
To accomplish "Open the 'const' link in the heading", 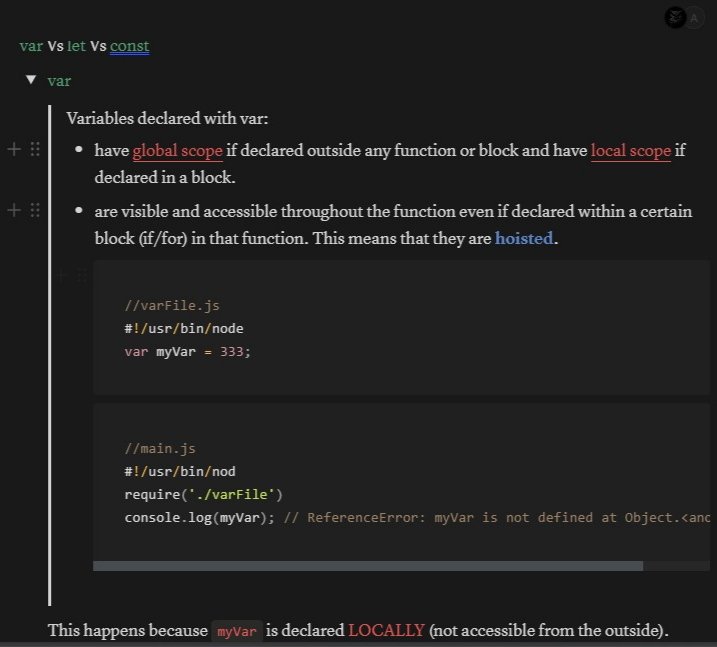I will click(129, 46).
